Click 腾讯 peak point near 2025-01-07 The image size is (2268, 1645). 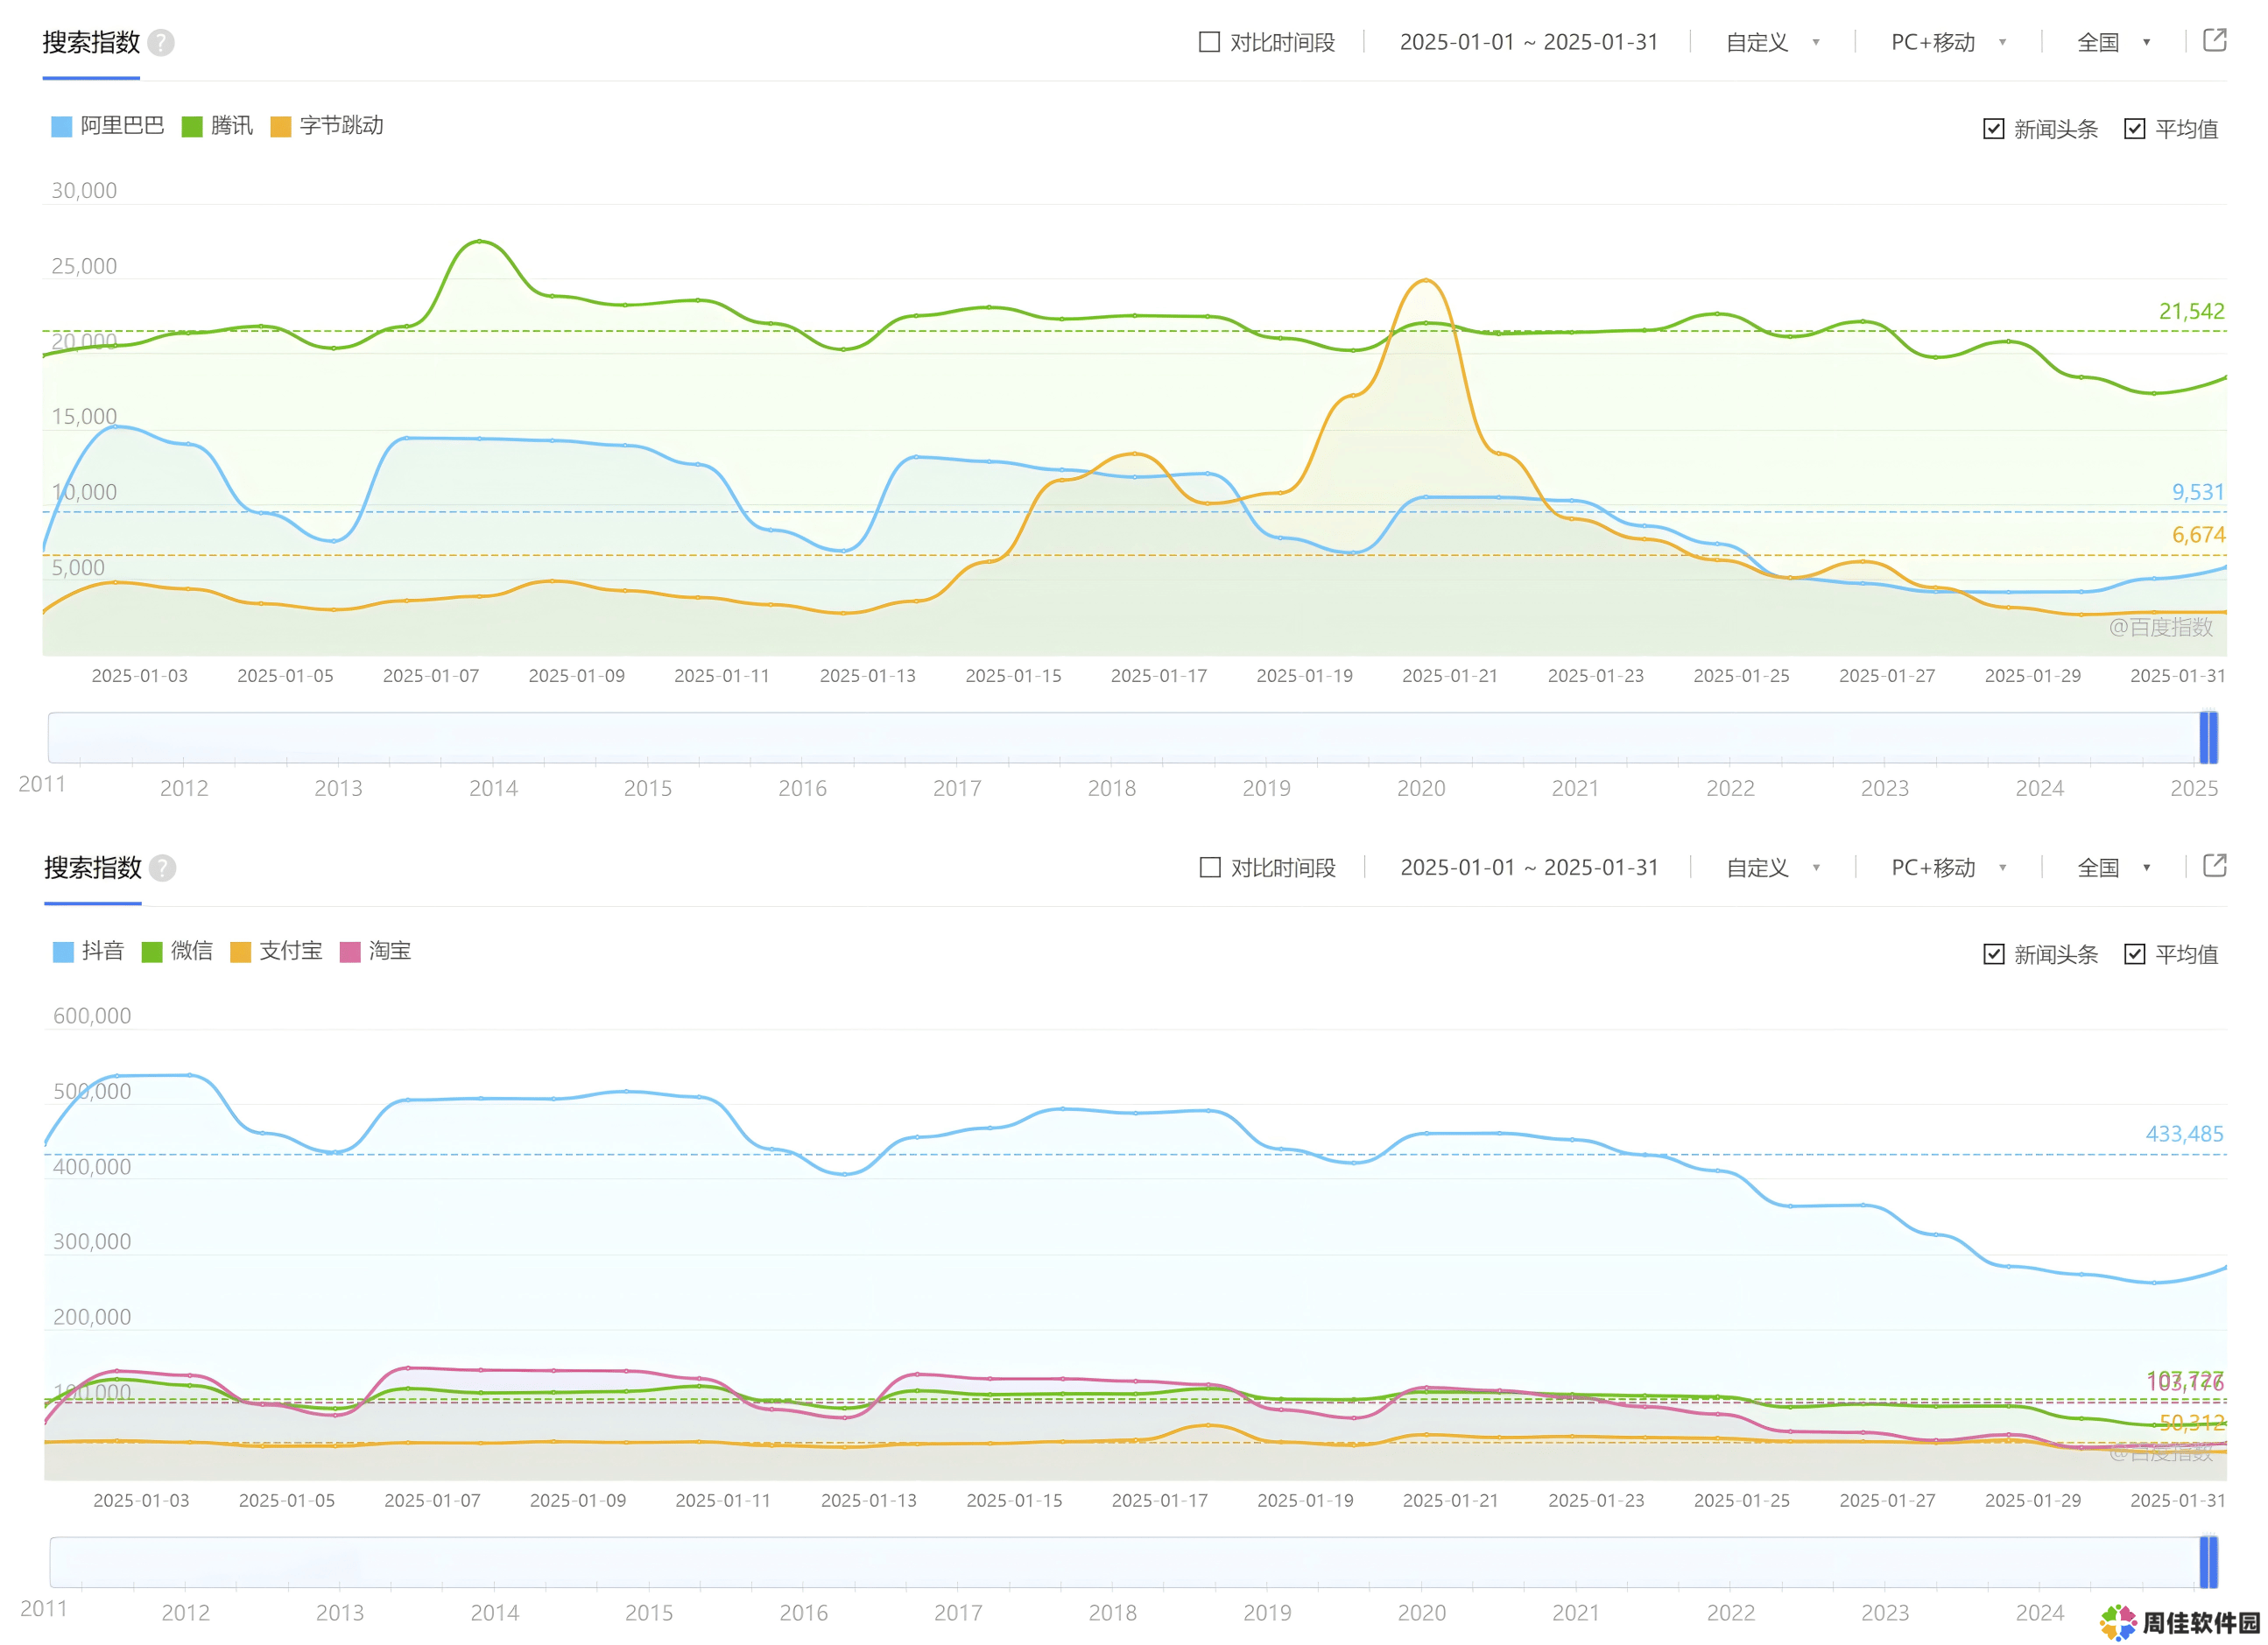click(x=480, y=241)
